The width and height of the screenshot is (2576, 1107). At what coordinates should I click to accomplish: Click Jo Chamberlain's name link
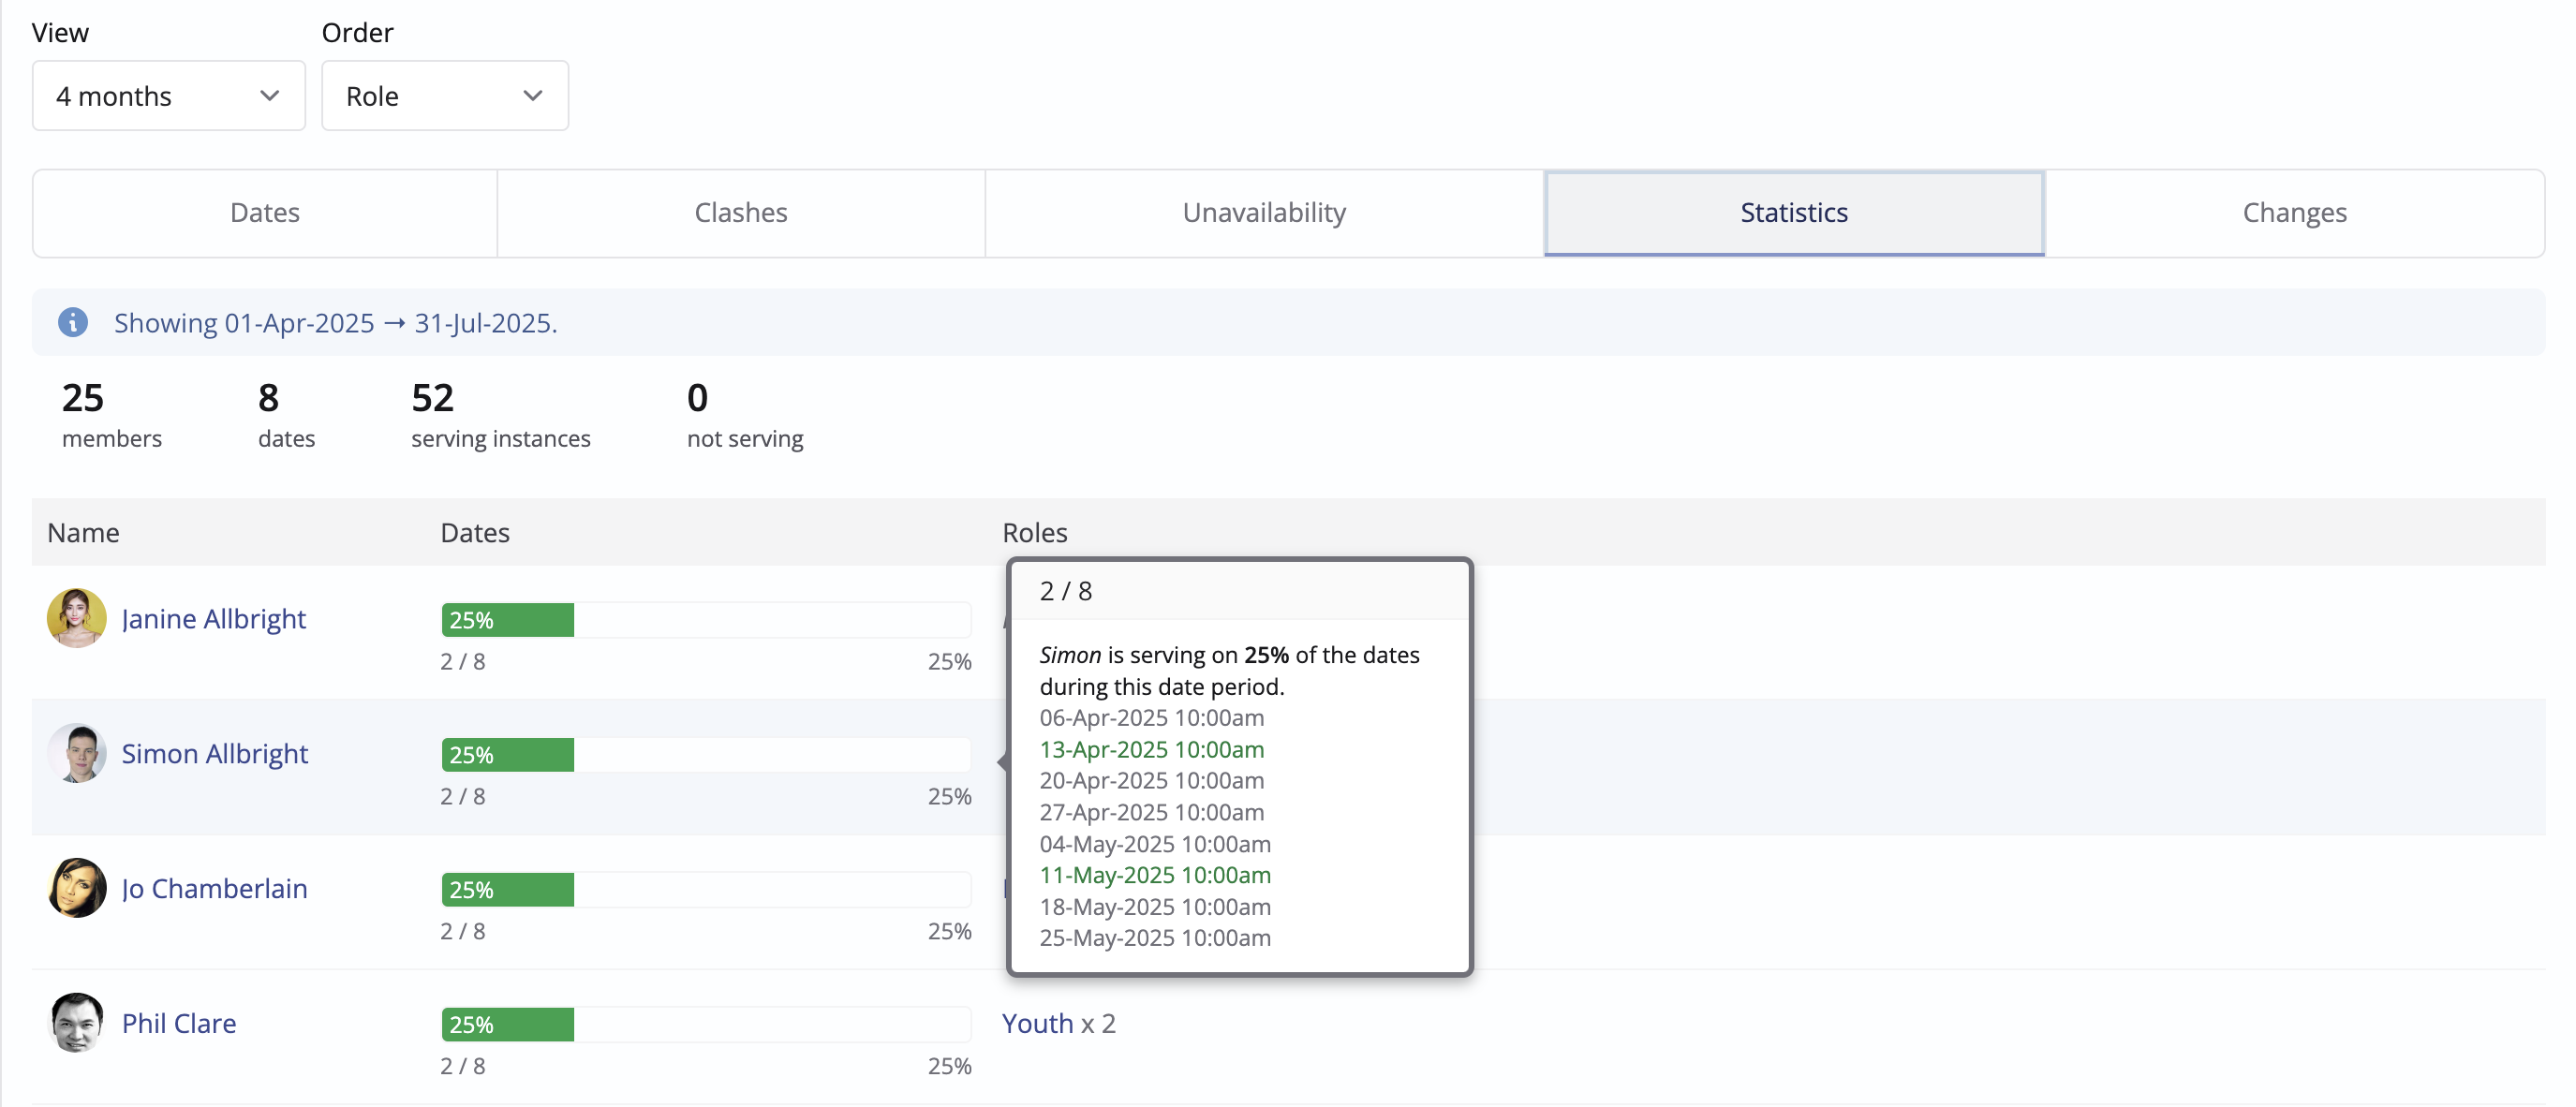pyautogui.click(x=214, y=889)
